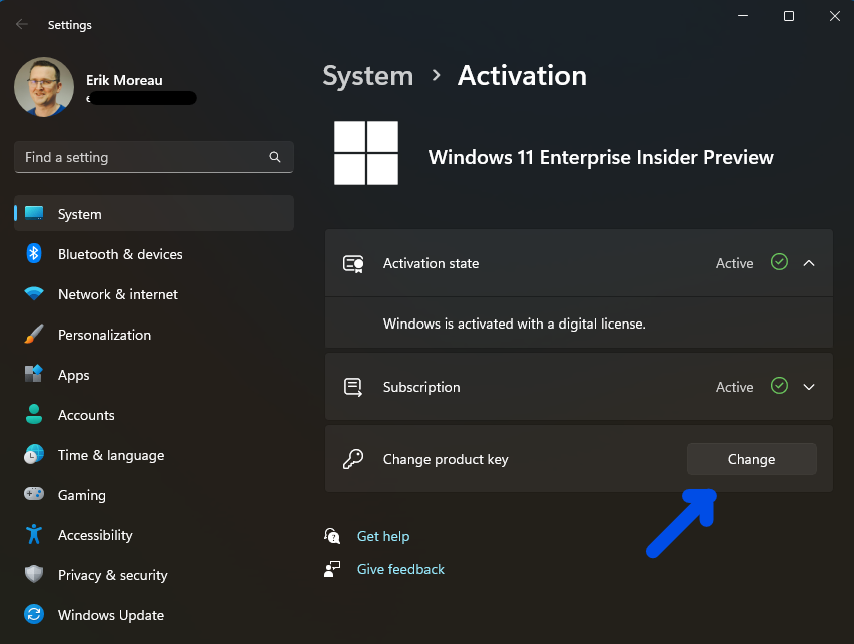Click the Time & language globe icon
This screenshot has width=854, height=644.
34,455
